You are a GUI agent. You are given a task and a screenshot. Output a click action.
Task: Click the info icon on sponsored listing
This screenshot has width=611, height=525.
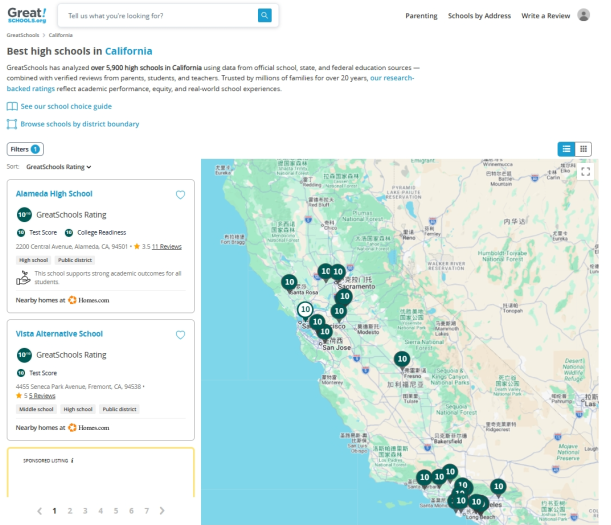tap(72, 461)
